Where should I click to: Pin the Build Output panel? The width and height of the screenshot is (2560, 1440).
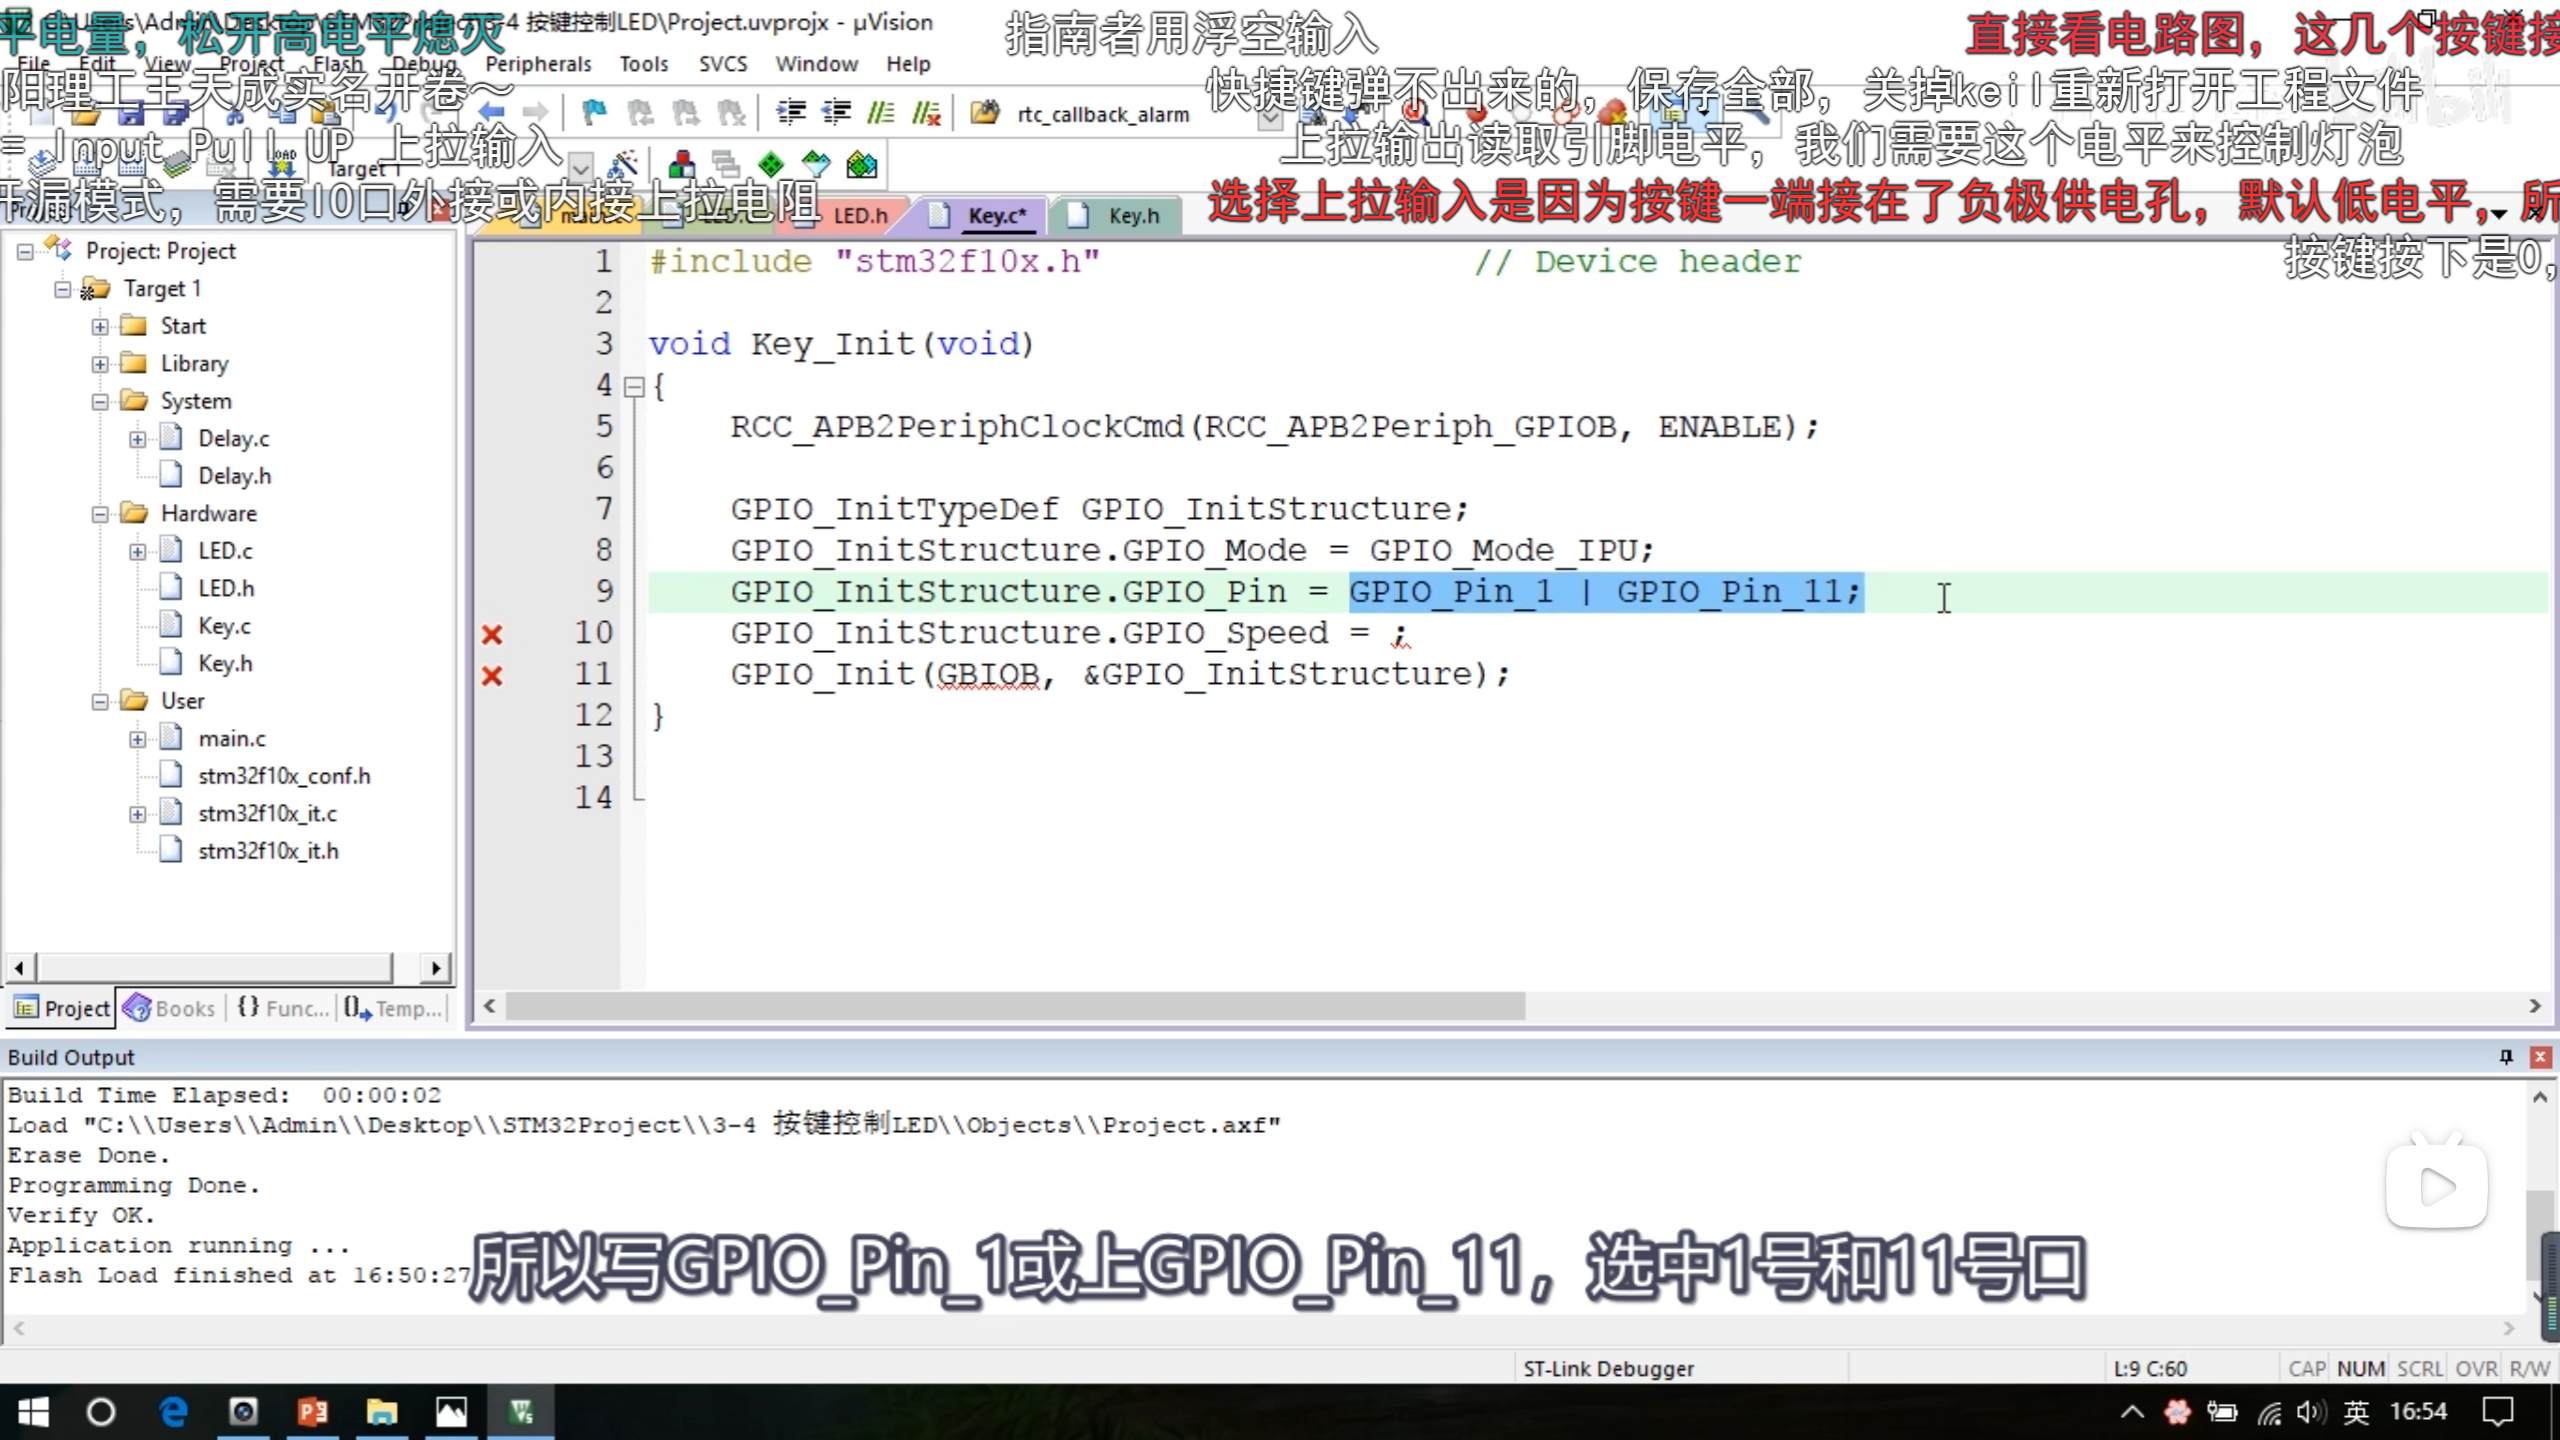tap(2506, 1057)
